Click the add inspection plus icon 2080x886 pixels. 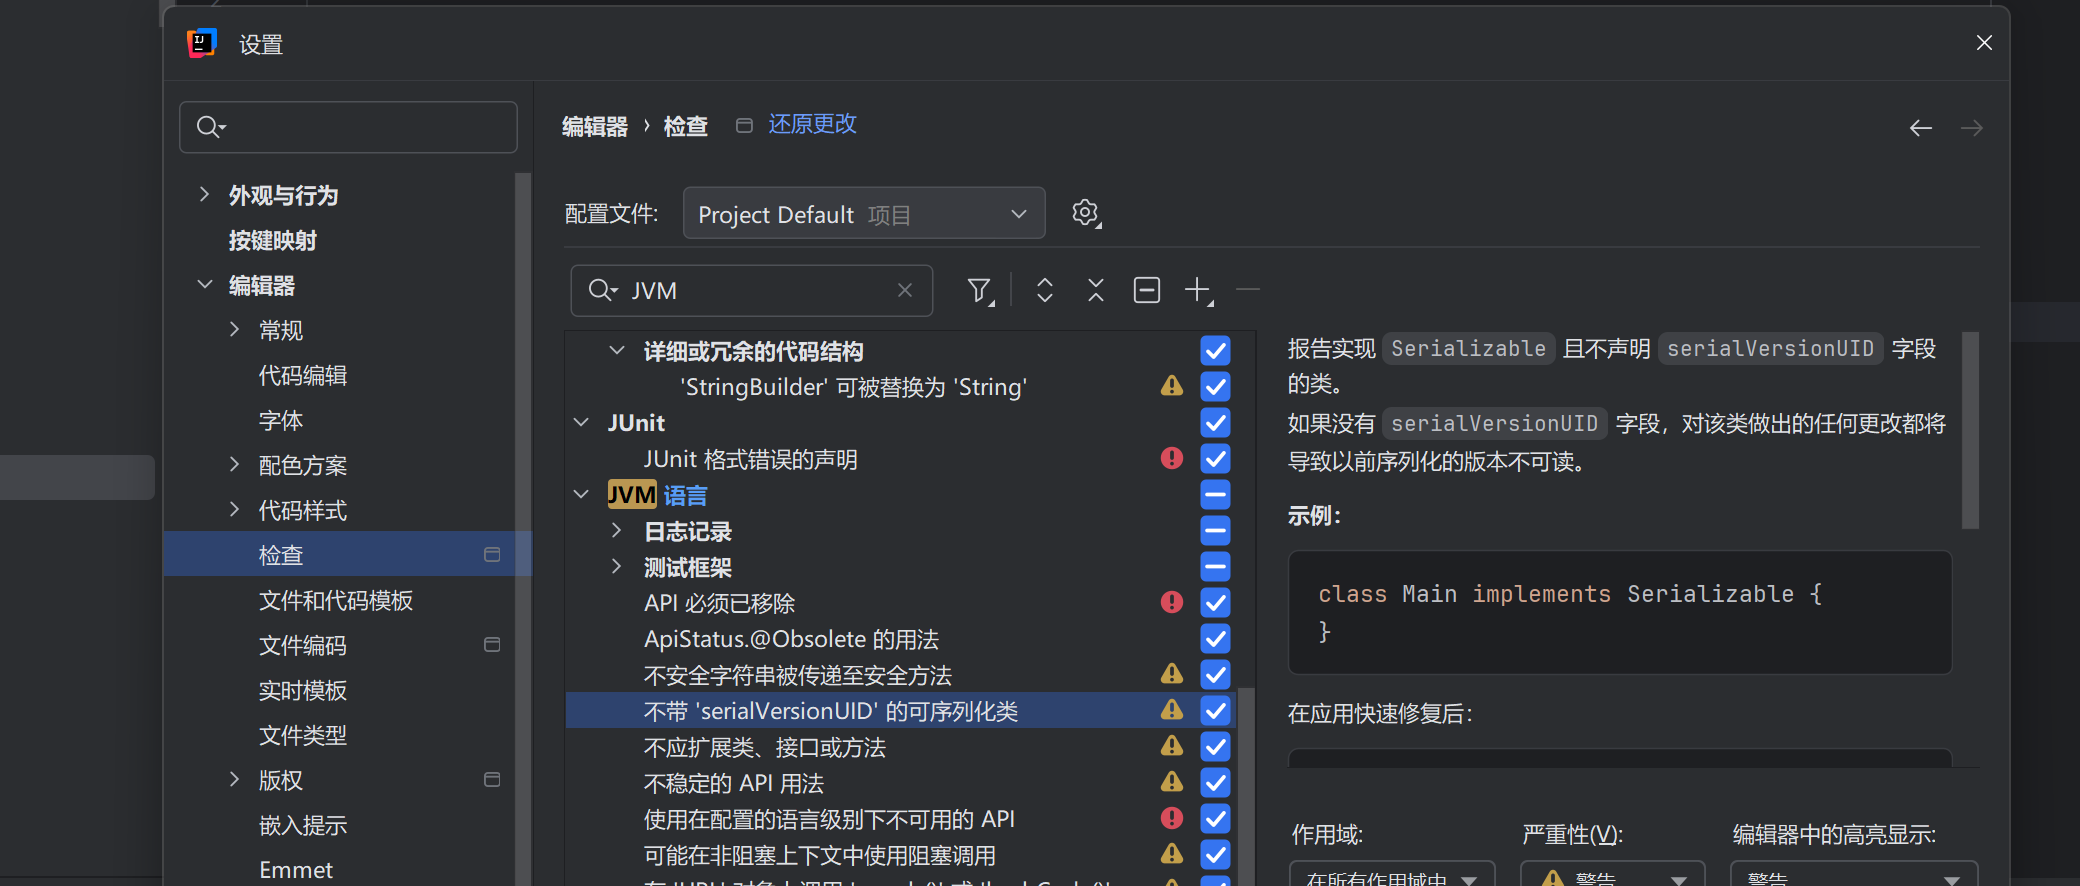(x=1197, y=290)
